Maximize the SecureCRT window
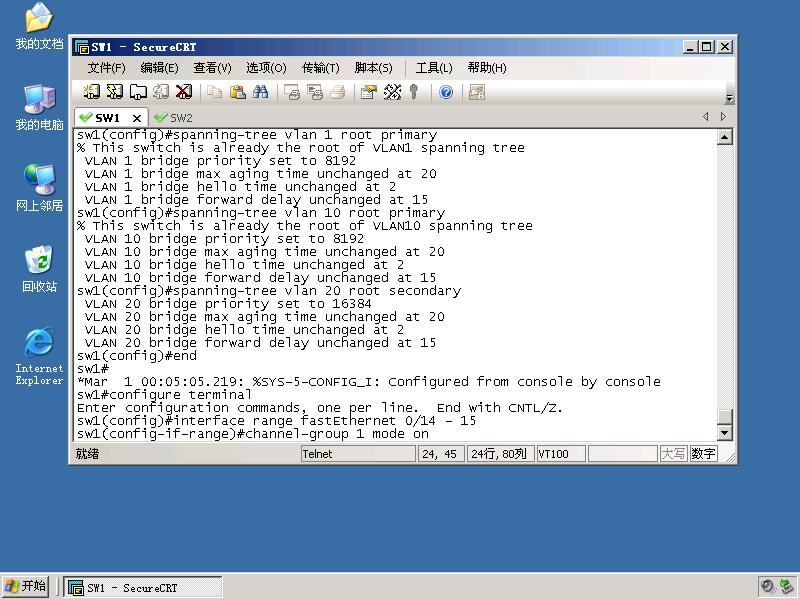Viewport: 800px width, 600px height. [707, 47]
